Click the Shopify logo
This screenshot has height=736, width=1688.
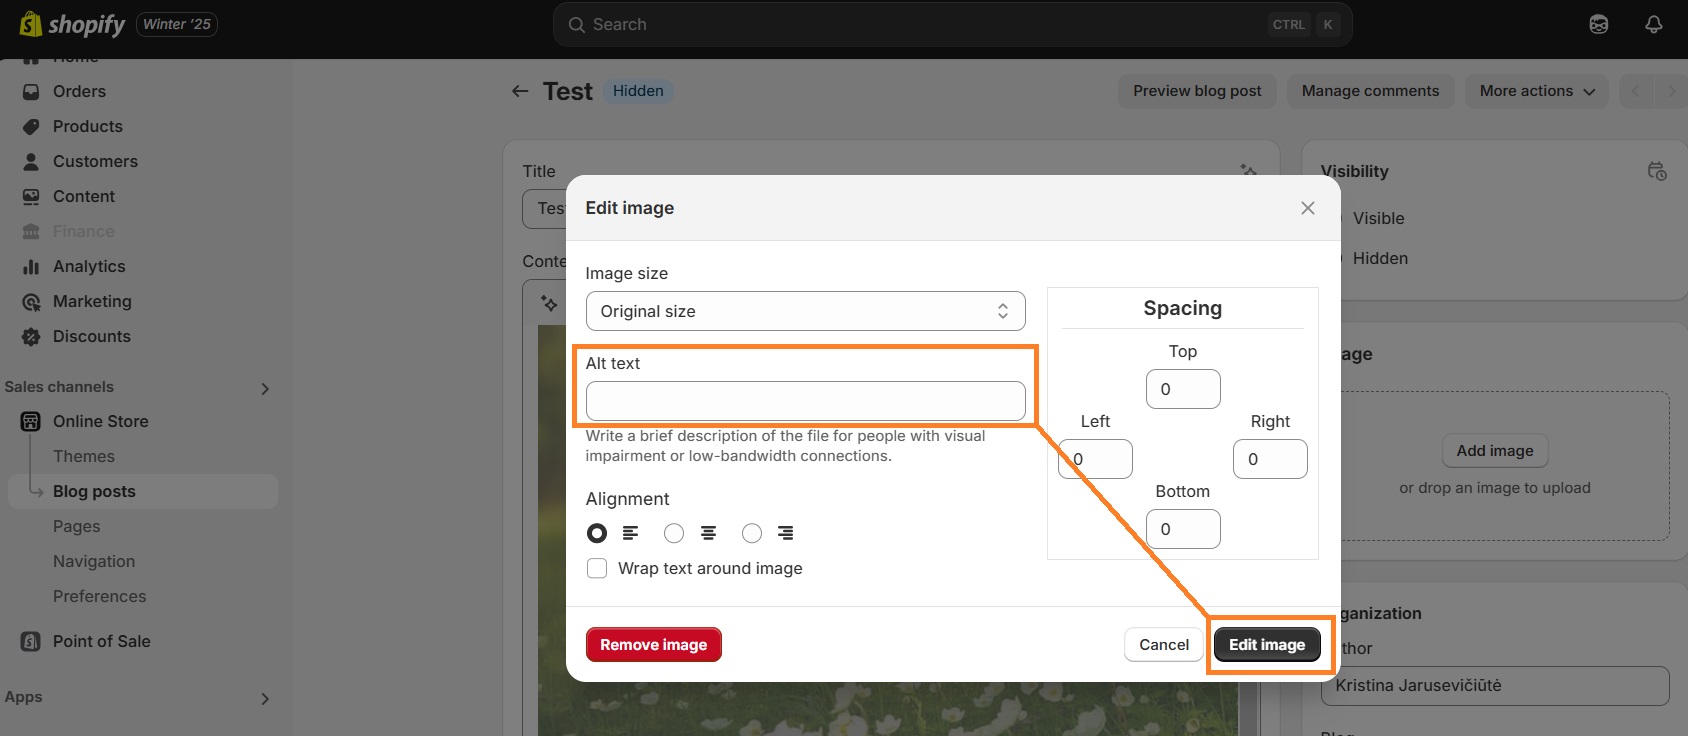pos(72,24)
